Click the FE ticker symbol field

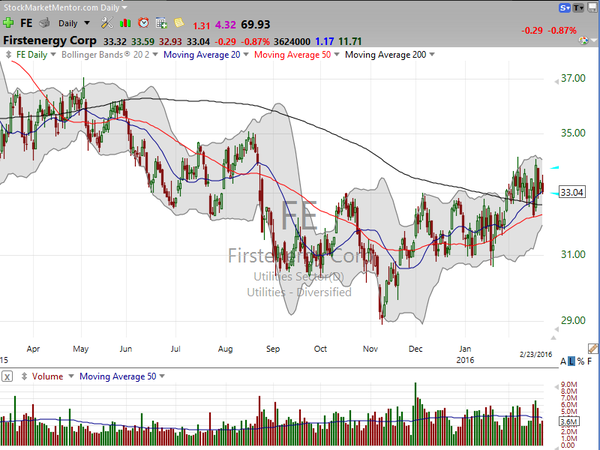coord(26,23)
